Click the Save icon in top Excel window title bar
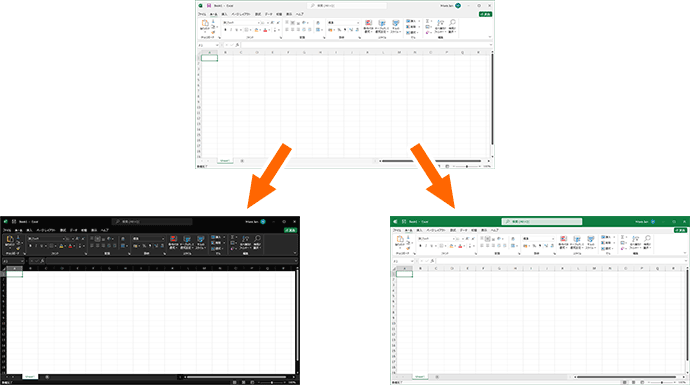 click(209, 6)
